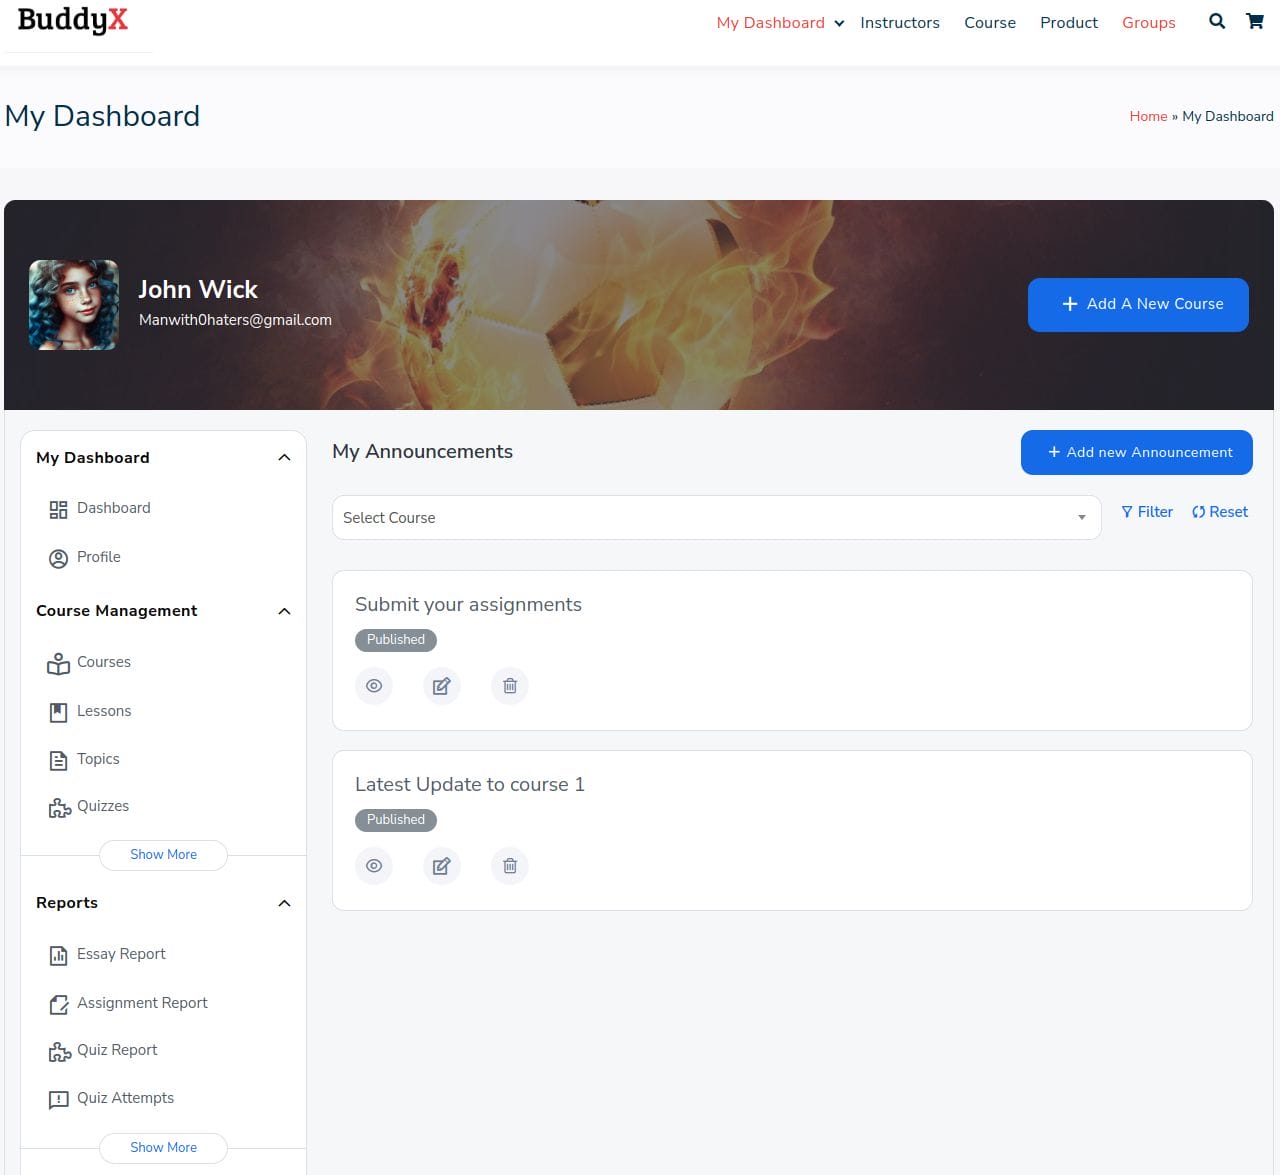Edit the 'Latest Update to course 1' announcement

441,866
